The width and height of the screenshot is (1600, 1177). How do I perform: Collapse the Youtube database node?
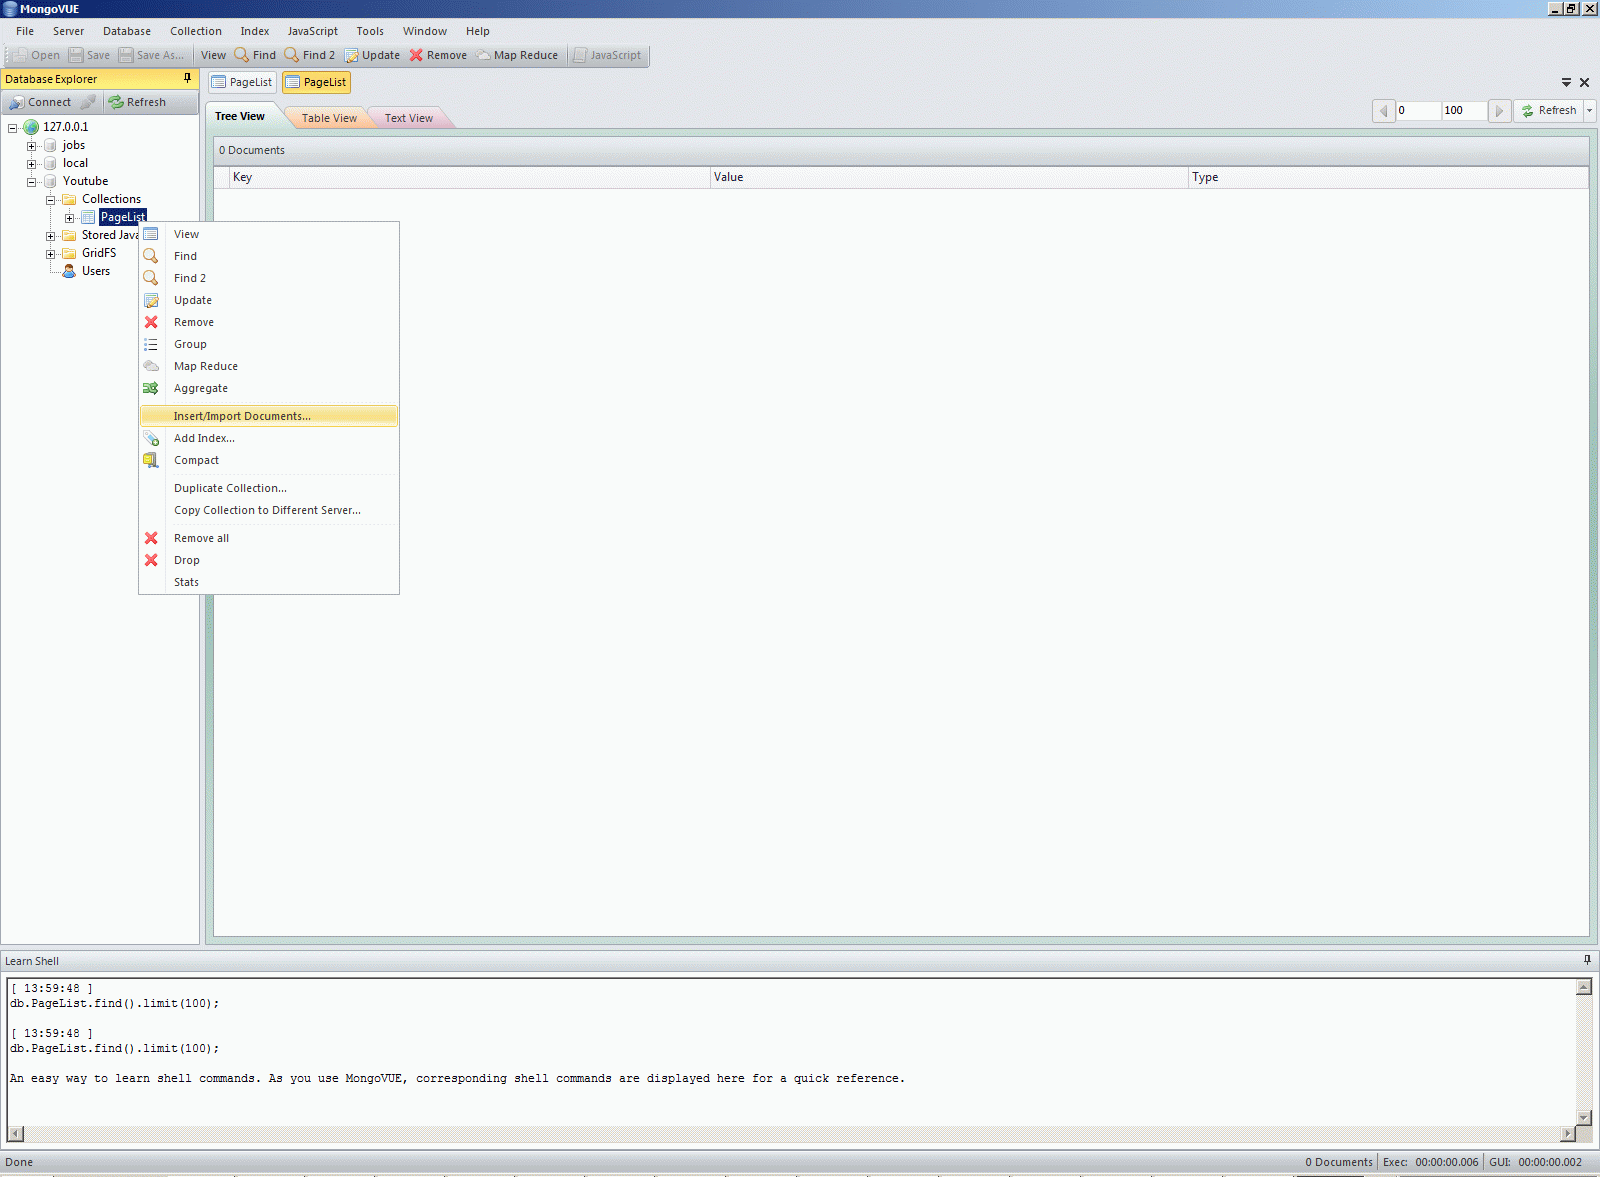[x=31, y=182]
